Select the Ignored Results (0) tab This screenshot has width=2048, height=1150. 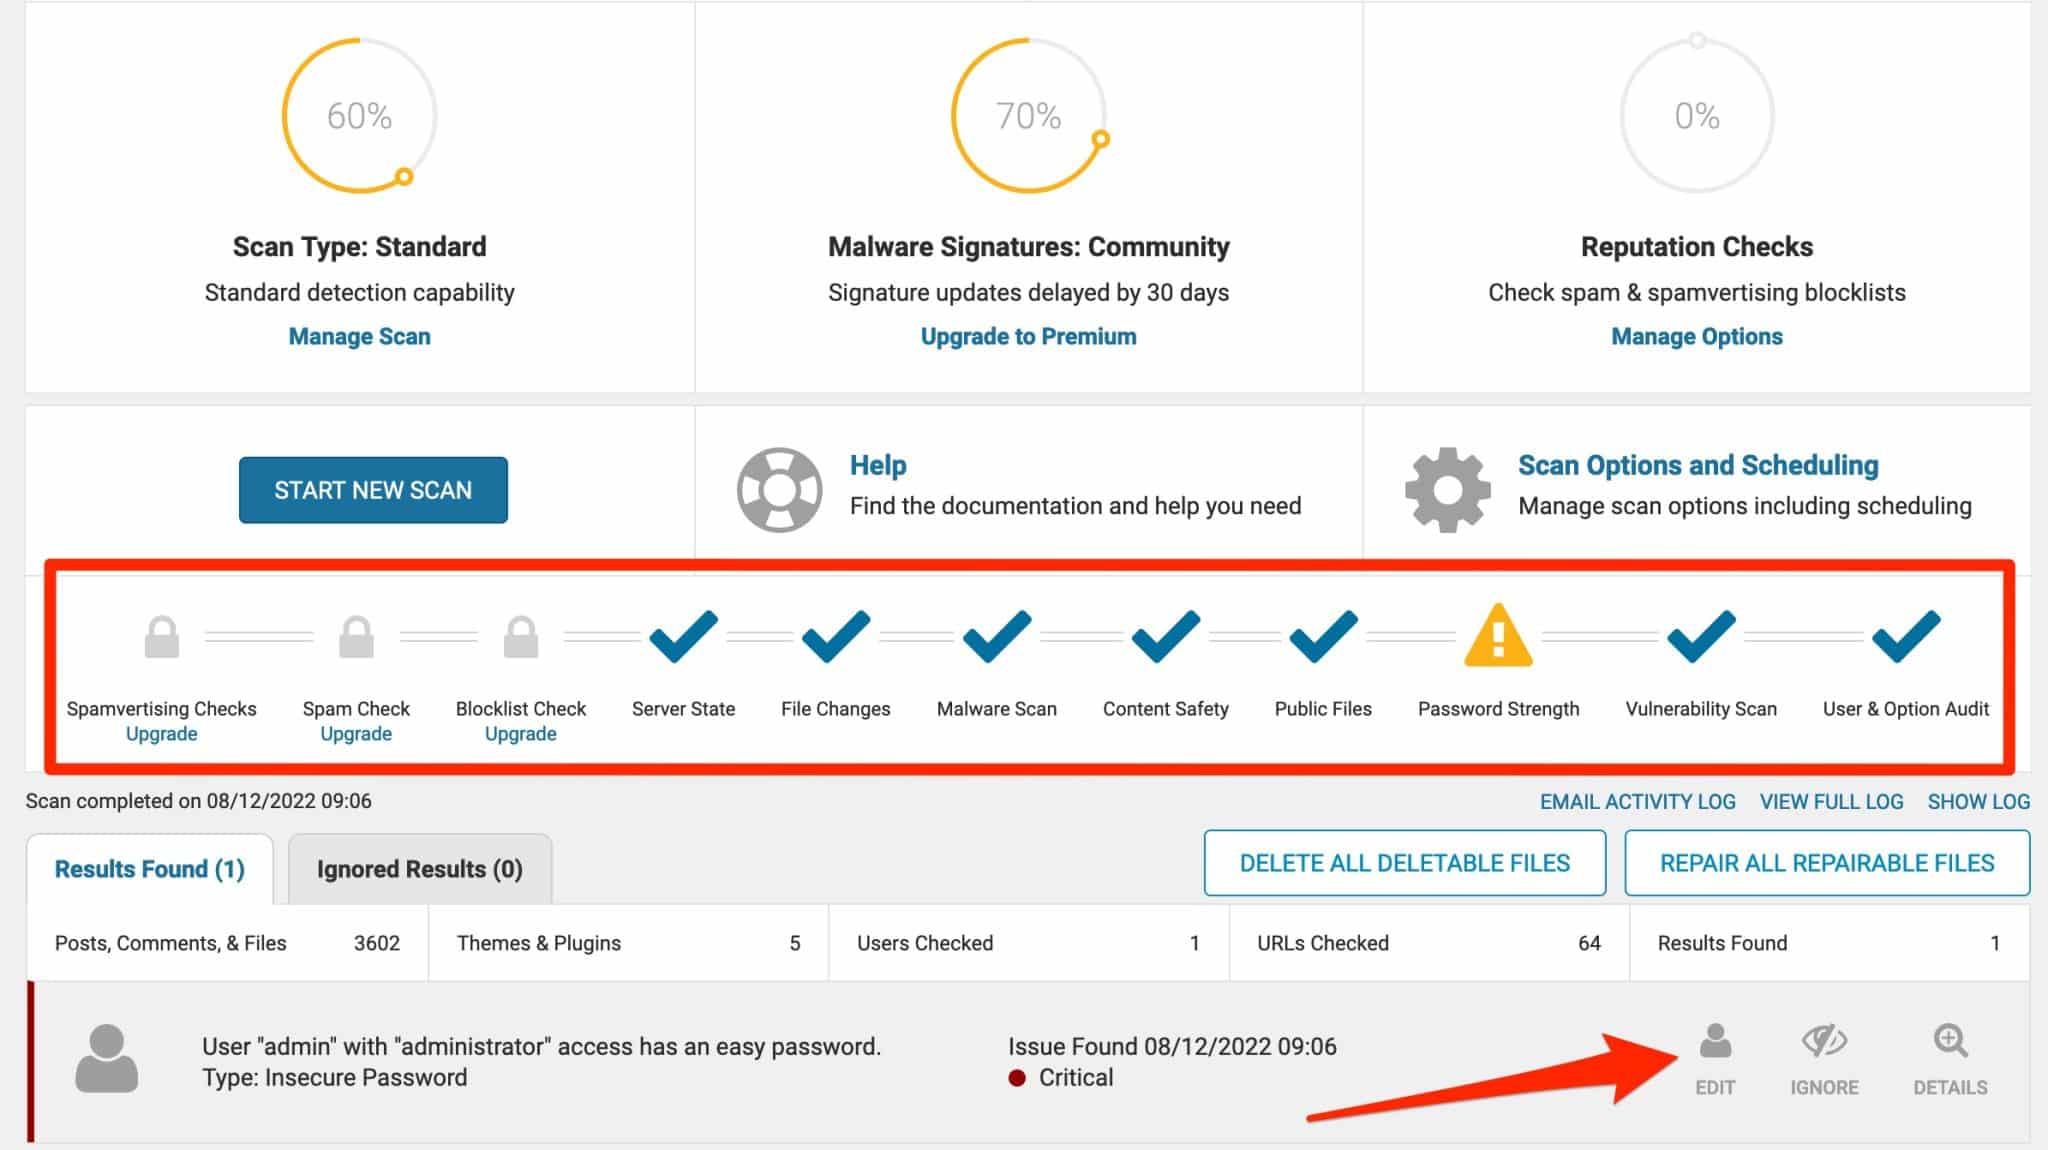[x=418, y=869]
